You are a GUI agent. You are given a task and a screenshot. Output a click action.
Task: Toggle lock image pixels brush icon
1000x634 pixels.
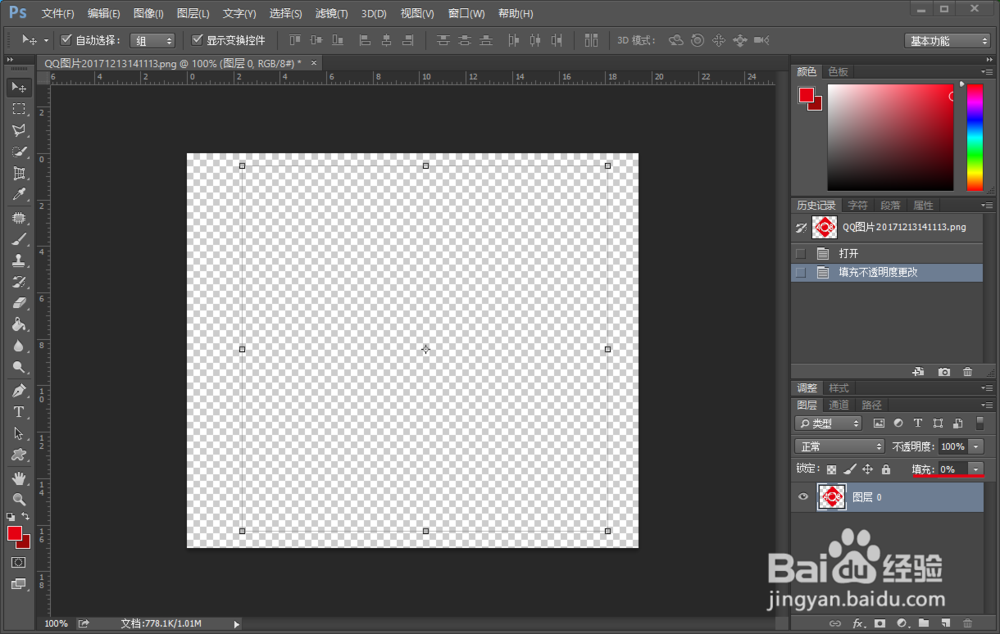pos(849,469)
